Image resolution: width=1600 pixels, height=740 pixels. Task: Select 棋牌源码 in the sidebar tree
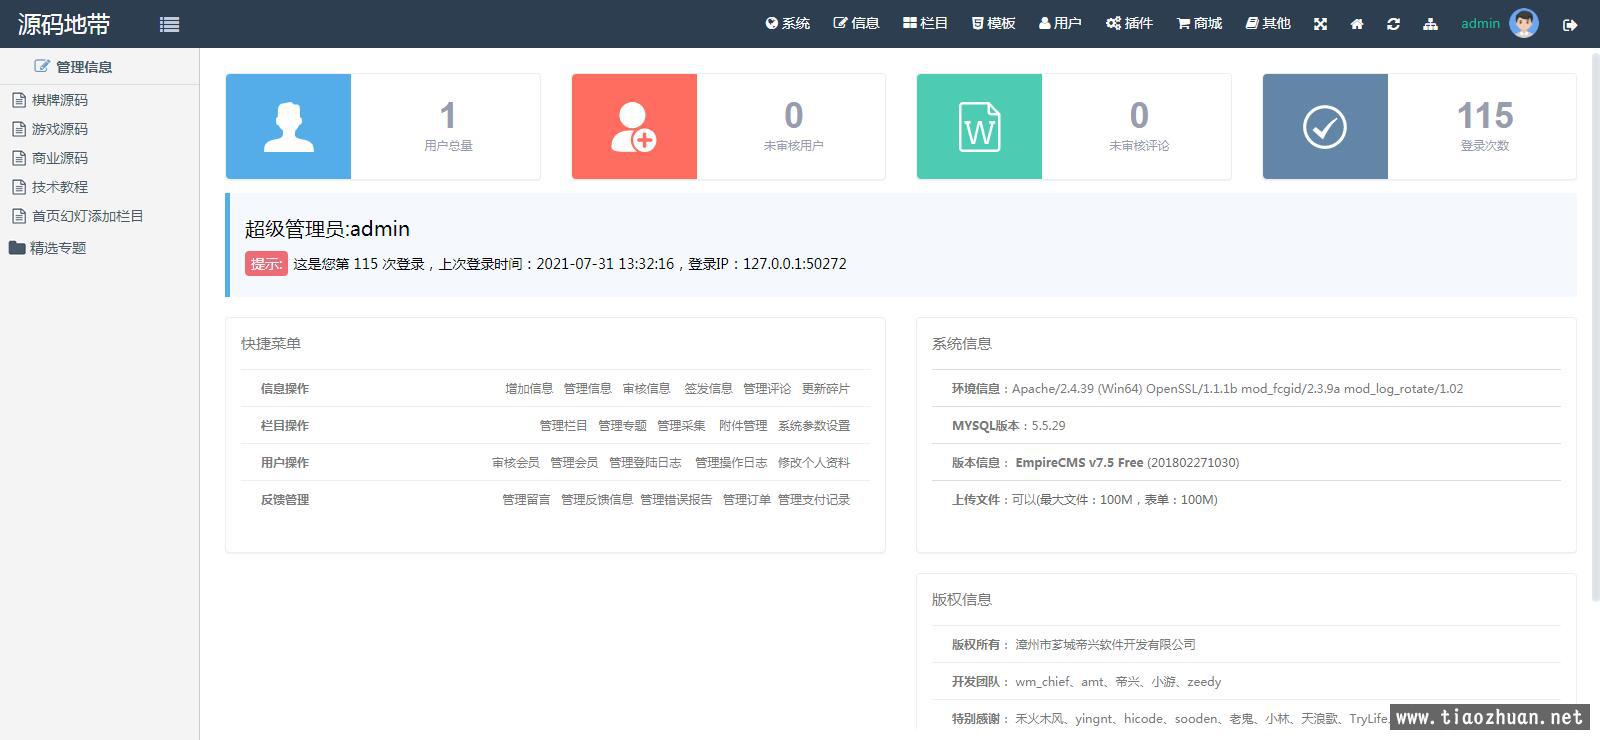click(x=59, y=100)
